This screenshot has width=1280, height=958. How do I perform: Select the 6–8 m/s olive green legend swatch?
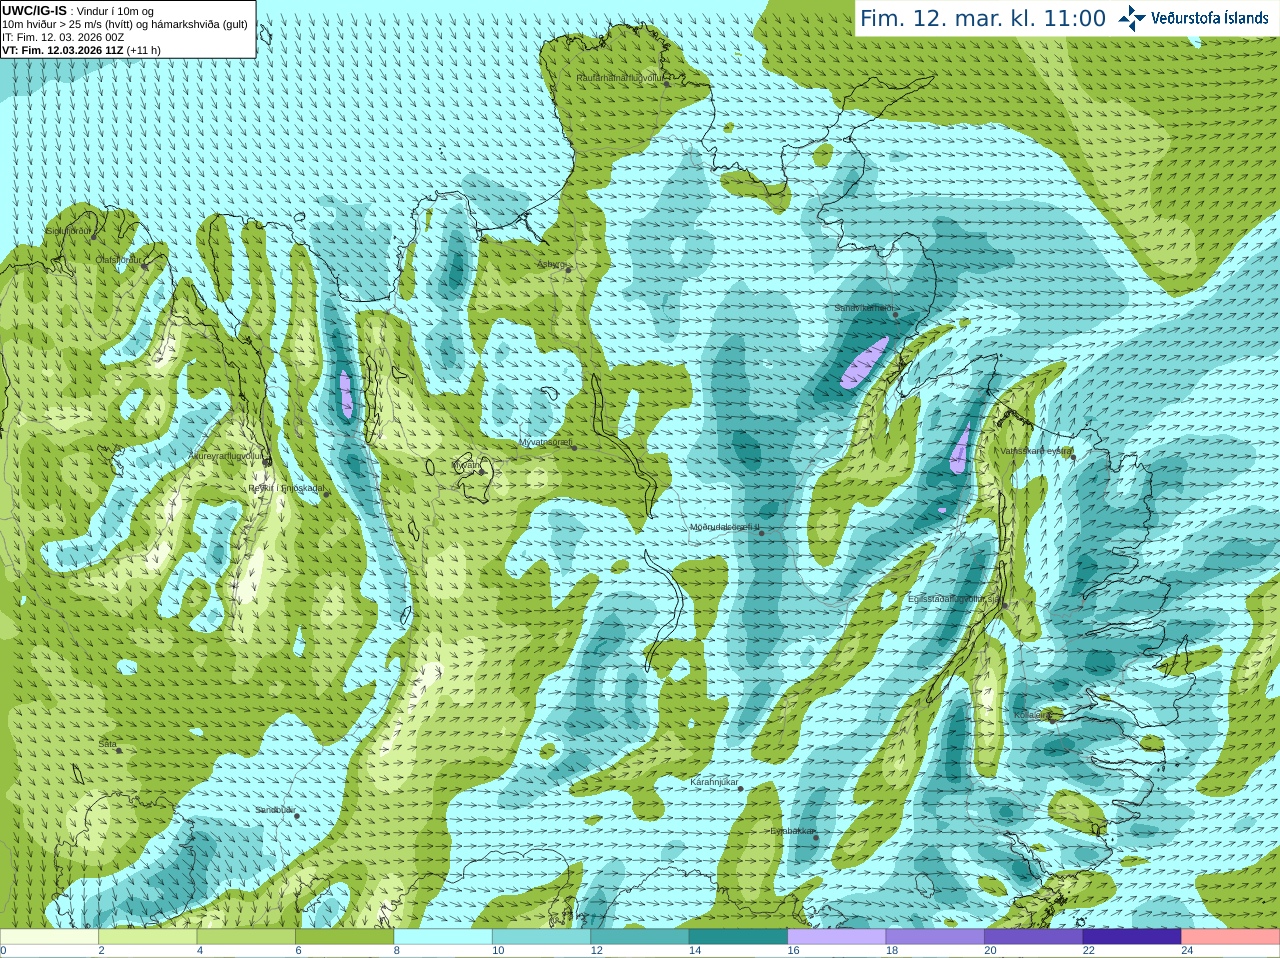coord(344,937)
